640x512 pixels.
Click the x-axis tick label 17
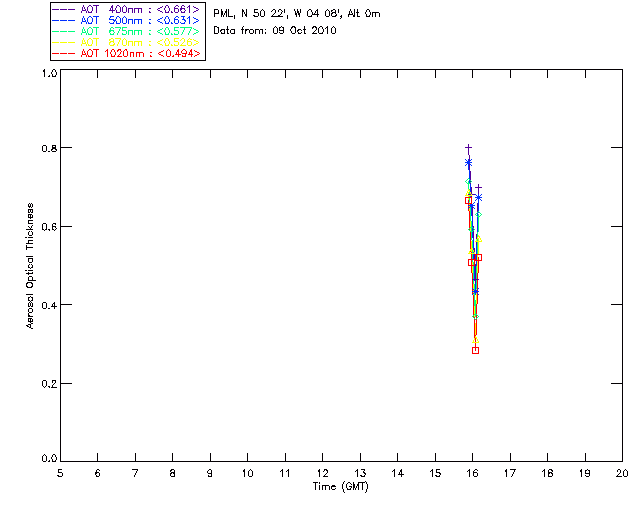(x=510, y=474)
